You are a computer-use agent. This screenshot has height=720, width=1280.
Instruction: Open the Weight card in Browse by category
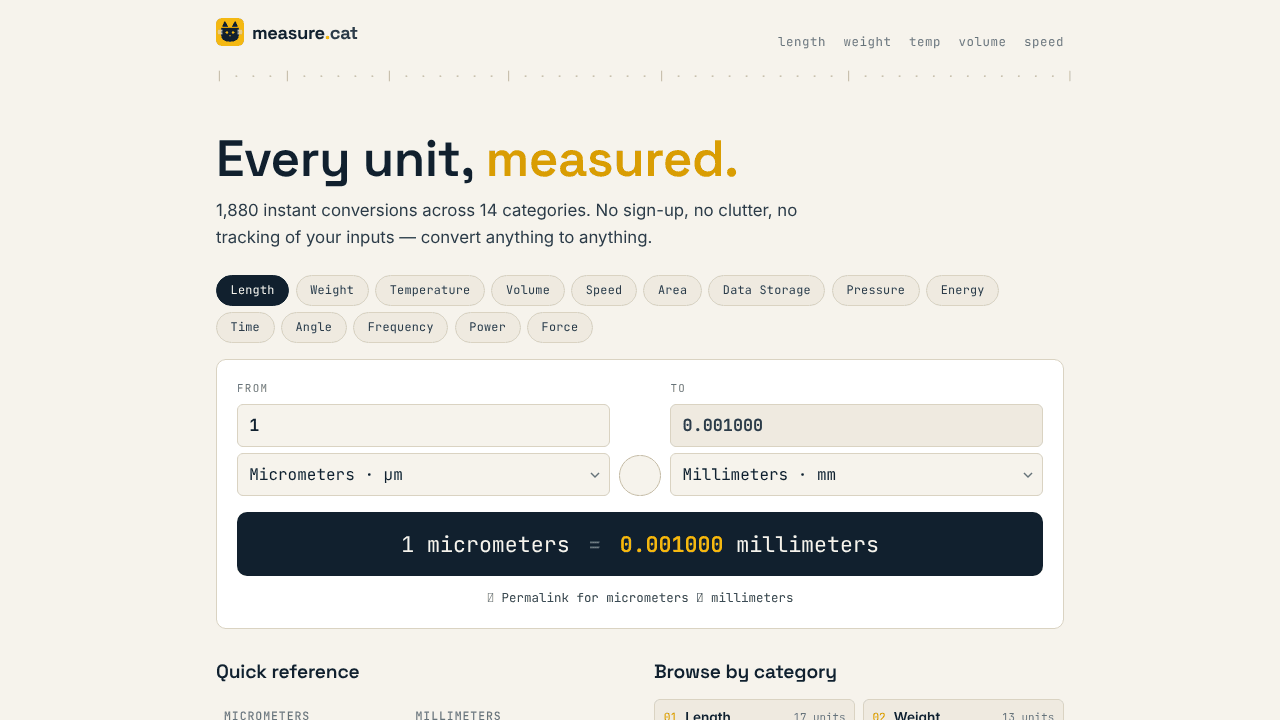pyautogui.click(x=963, y=711)
